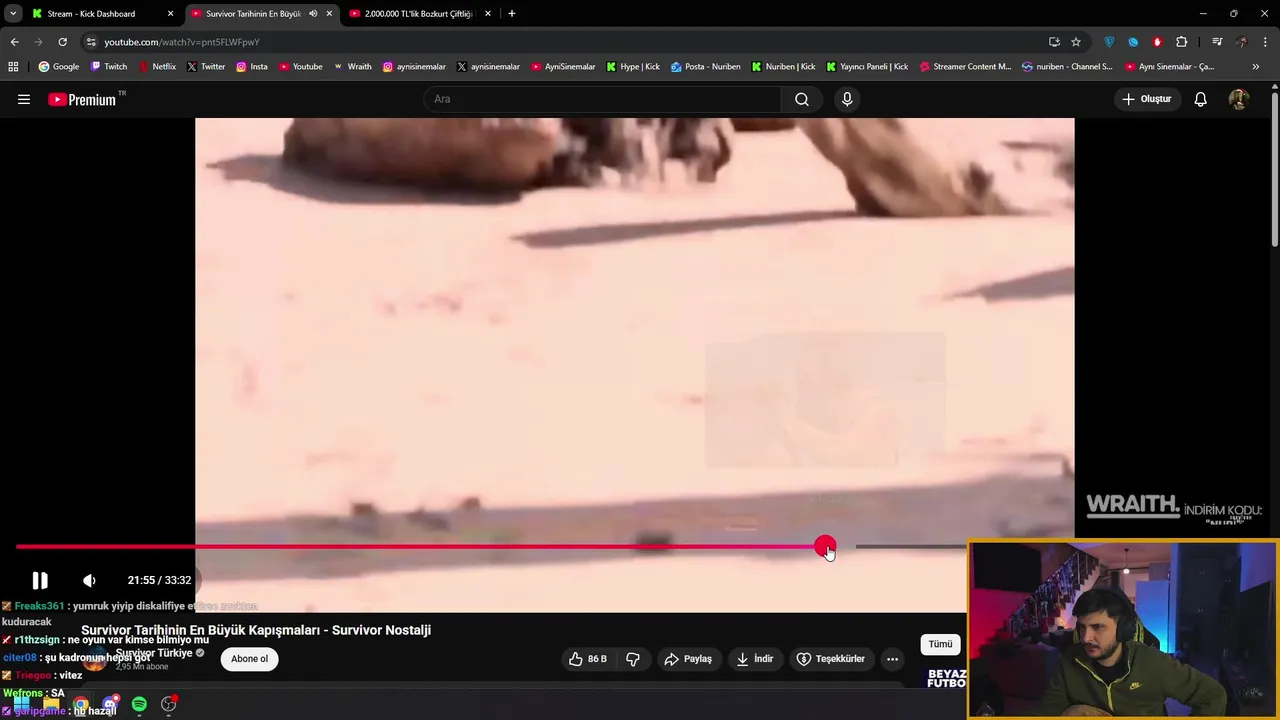
Task: Open the Survivor Türkiye channel name
Action: [x=153, y=653]
